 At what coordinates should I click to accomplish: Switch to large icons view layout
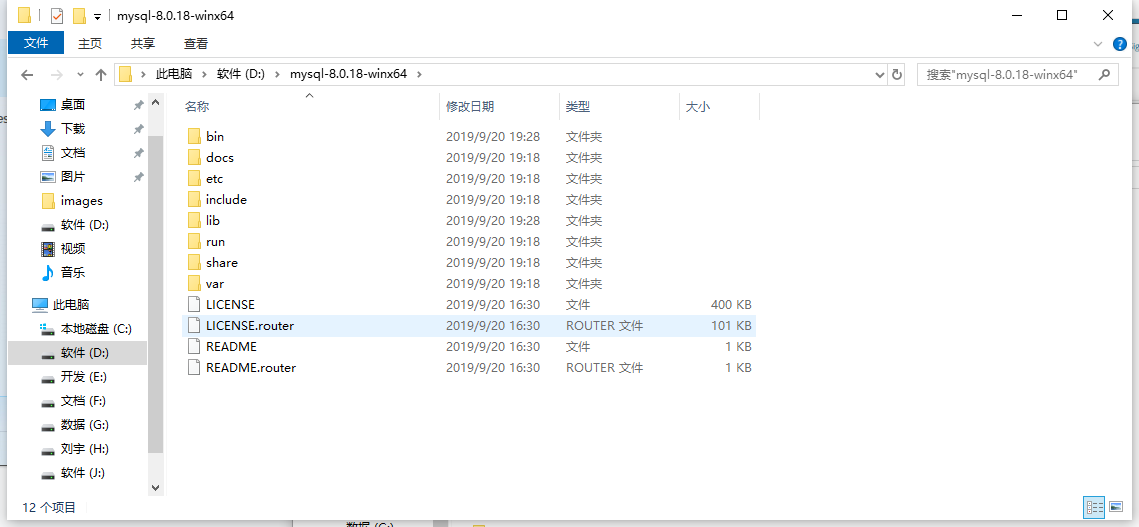tap(1116, 507)
